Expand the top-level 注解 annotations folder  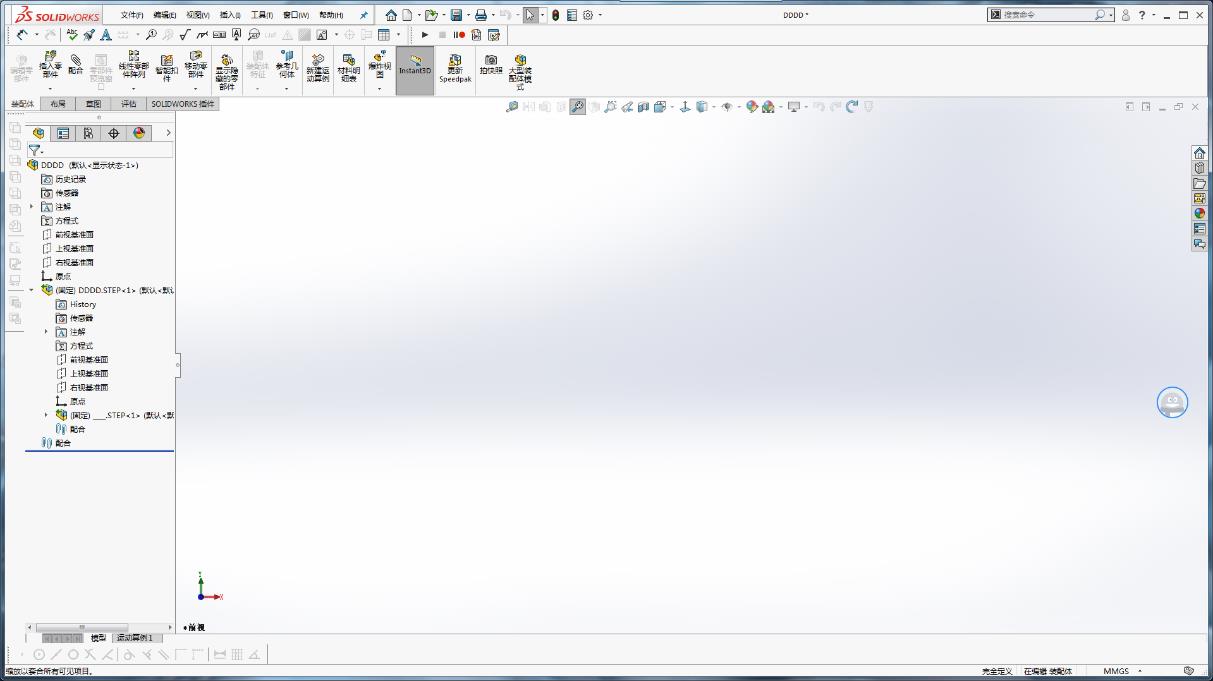32,207
